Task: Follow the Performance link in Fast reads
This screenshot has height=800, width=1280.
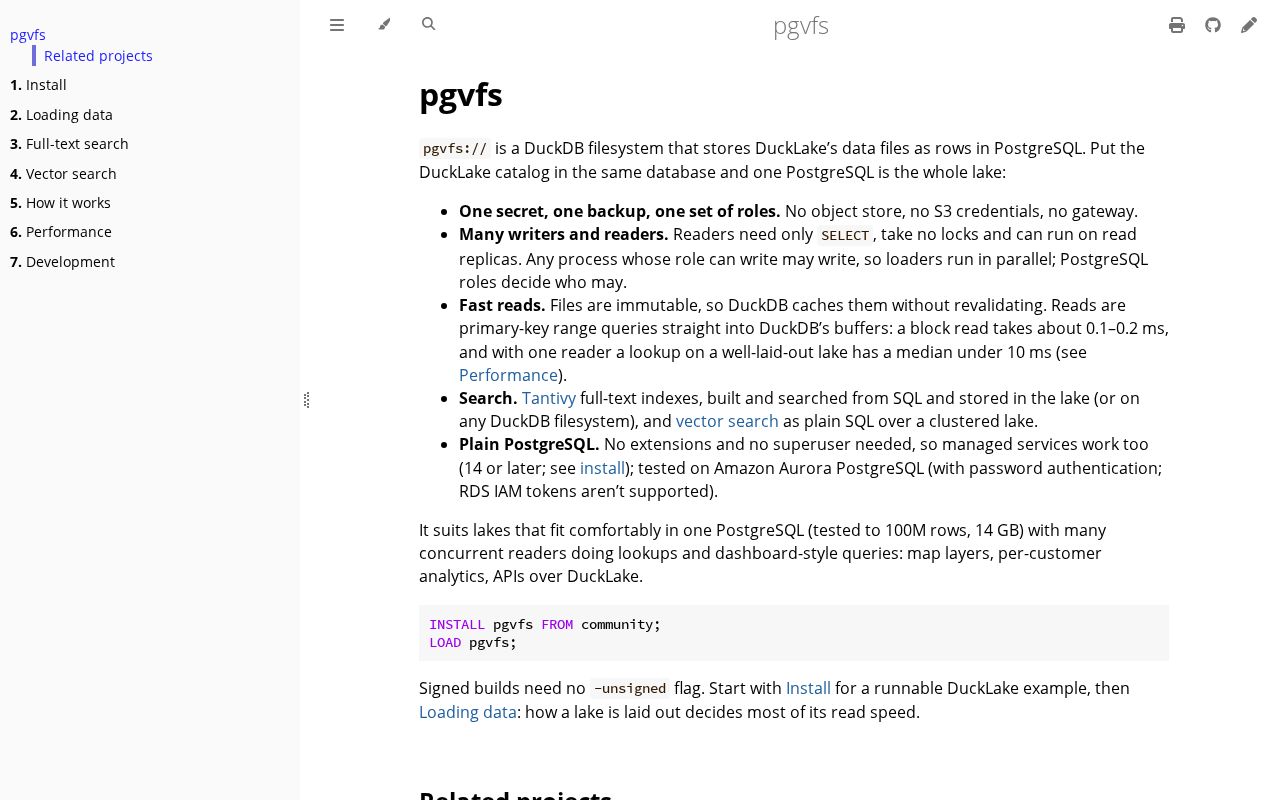Action: (508, 375)
